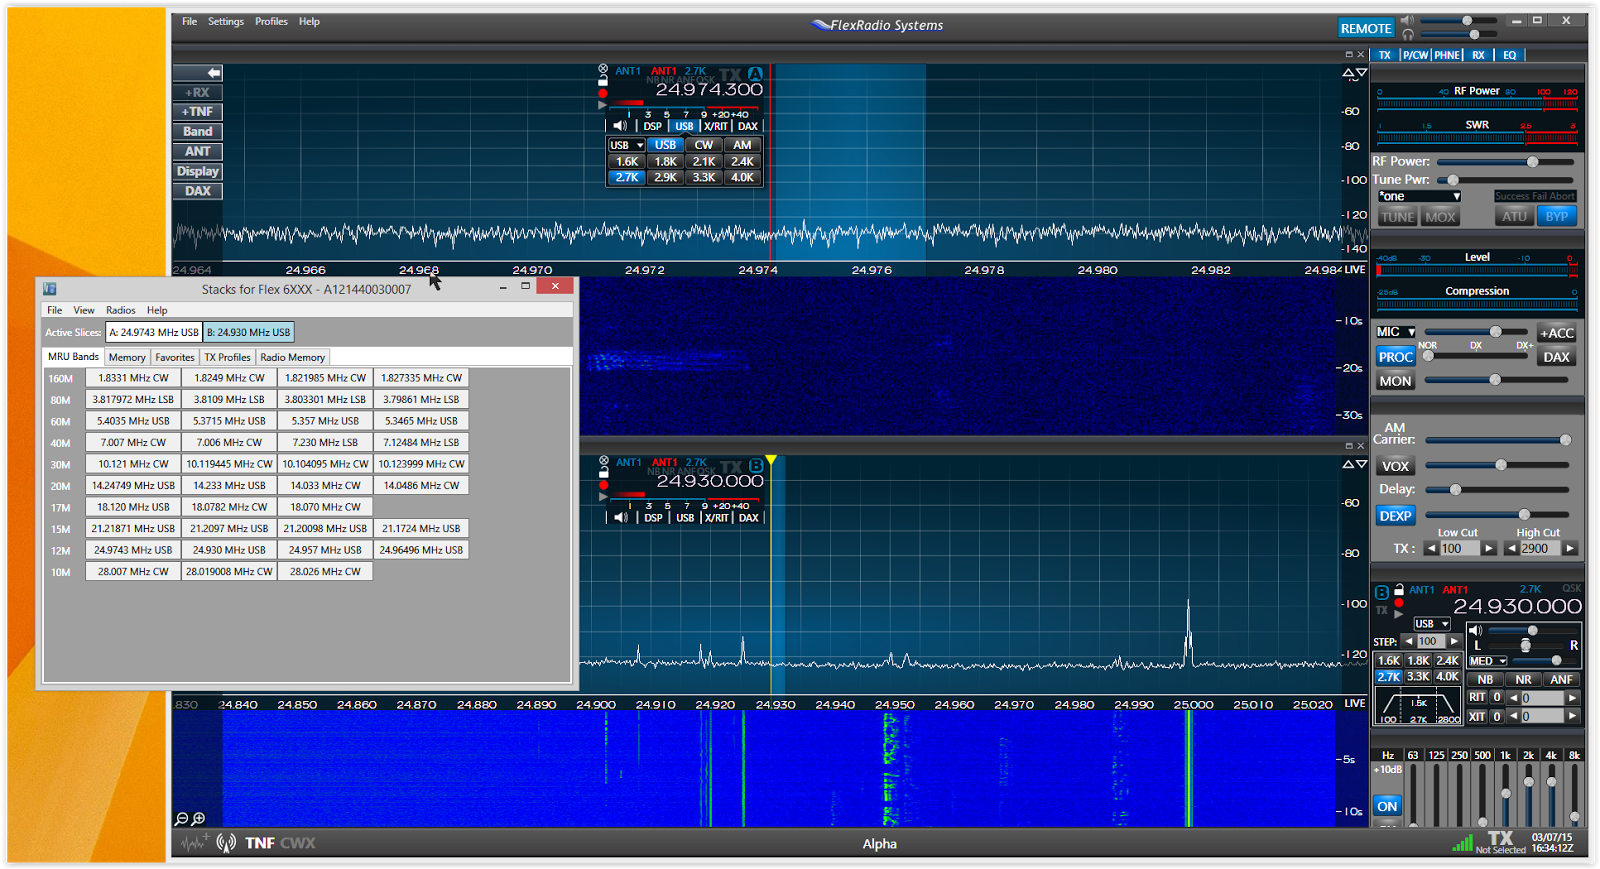Viewport: 1600px width, 869px height.
Task: Increase the tuning STEP value with right arrow
Action: tap(1454, 641)
